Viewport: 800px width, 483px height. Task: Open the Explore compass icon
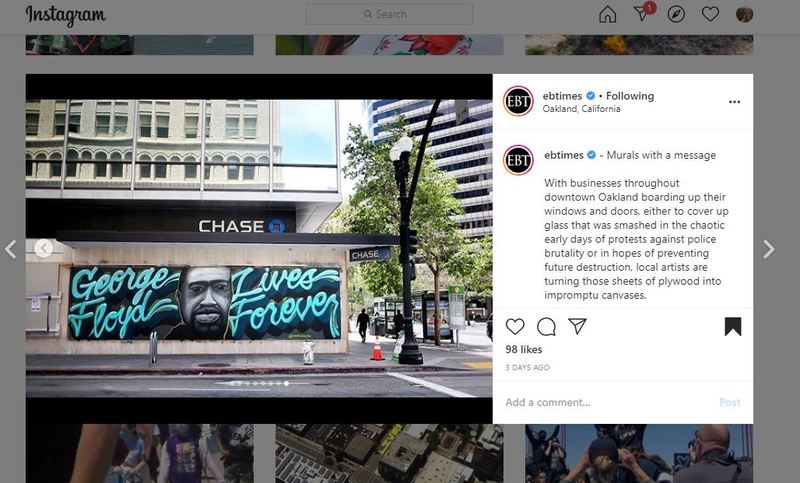pos(676,14)
